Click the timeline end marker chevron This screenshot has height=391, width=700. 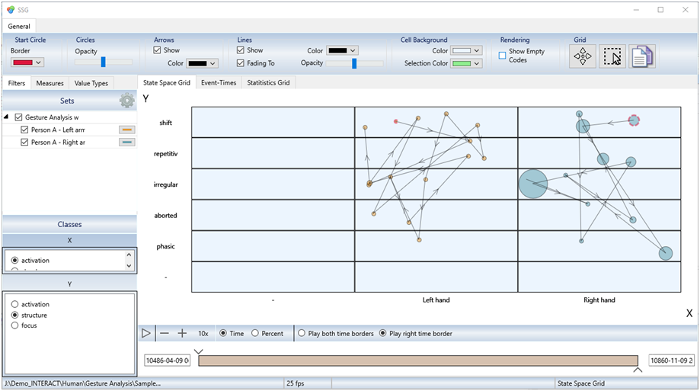click(x=638, y=370)
